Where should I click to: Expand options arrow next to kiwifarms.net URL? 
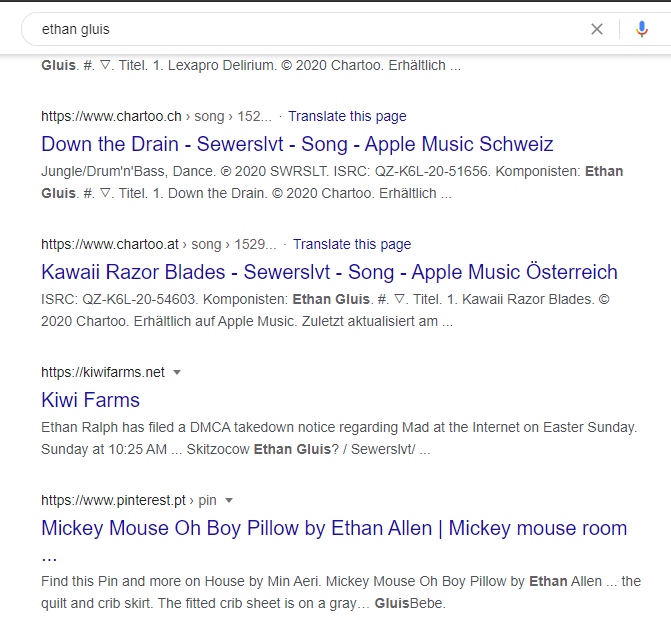(177, 373)
